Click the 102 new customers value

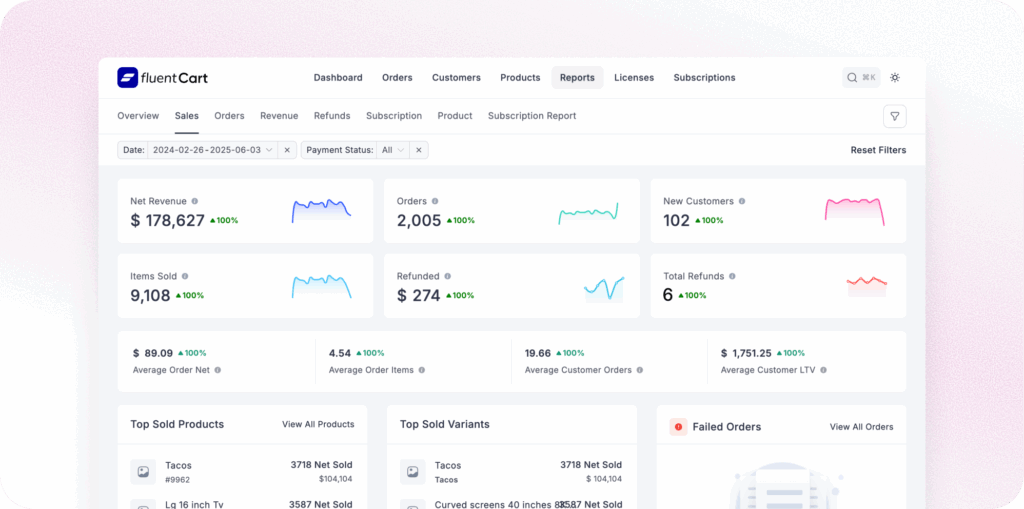[677, 220]
